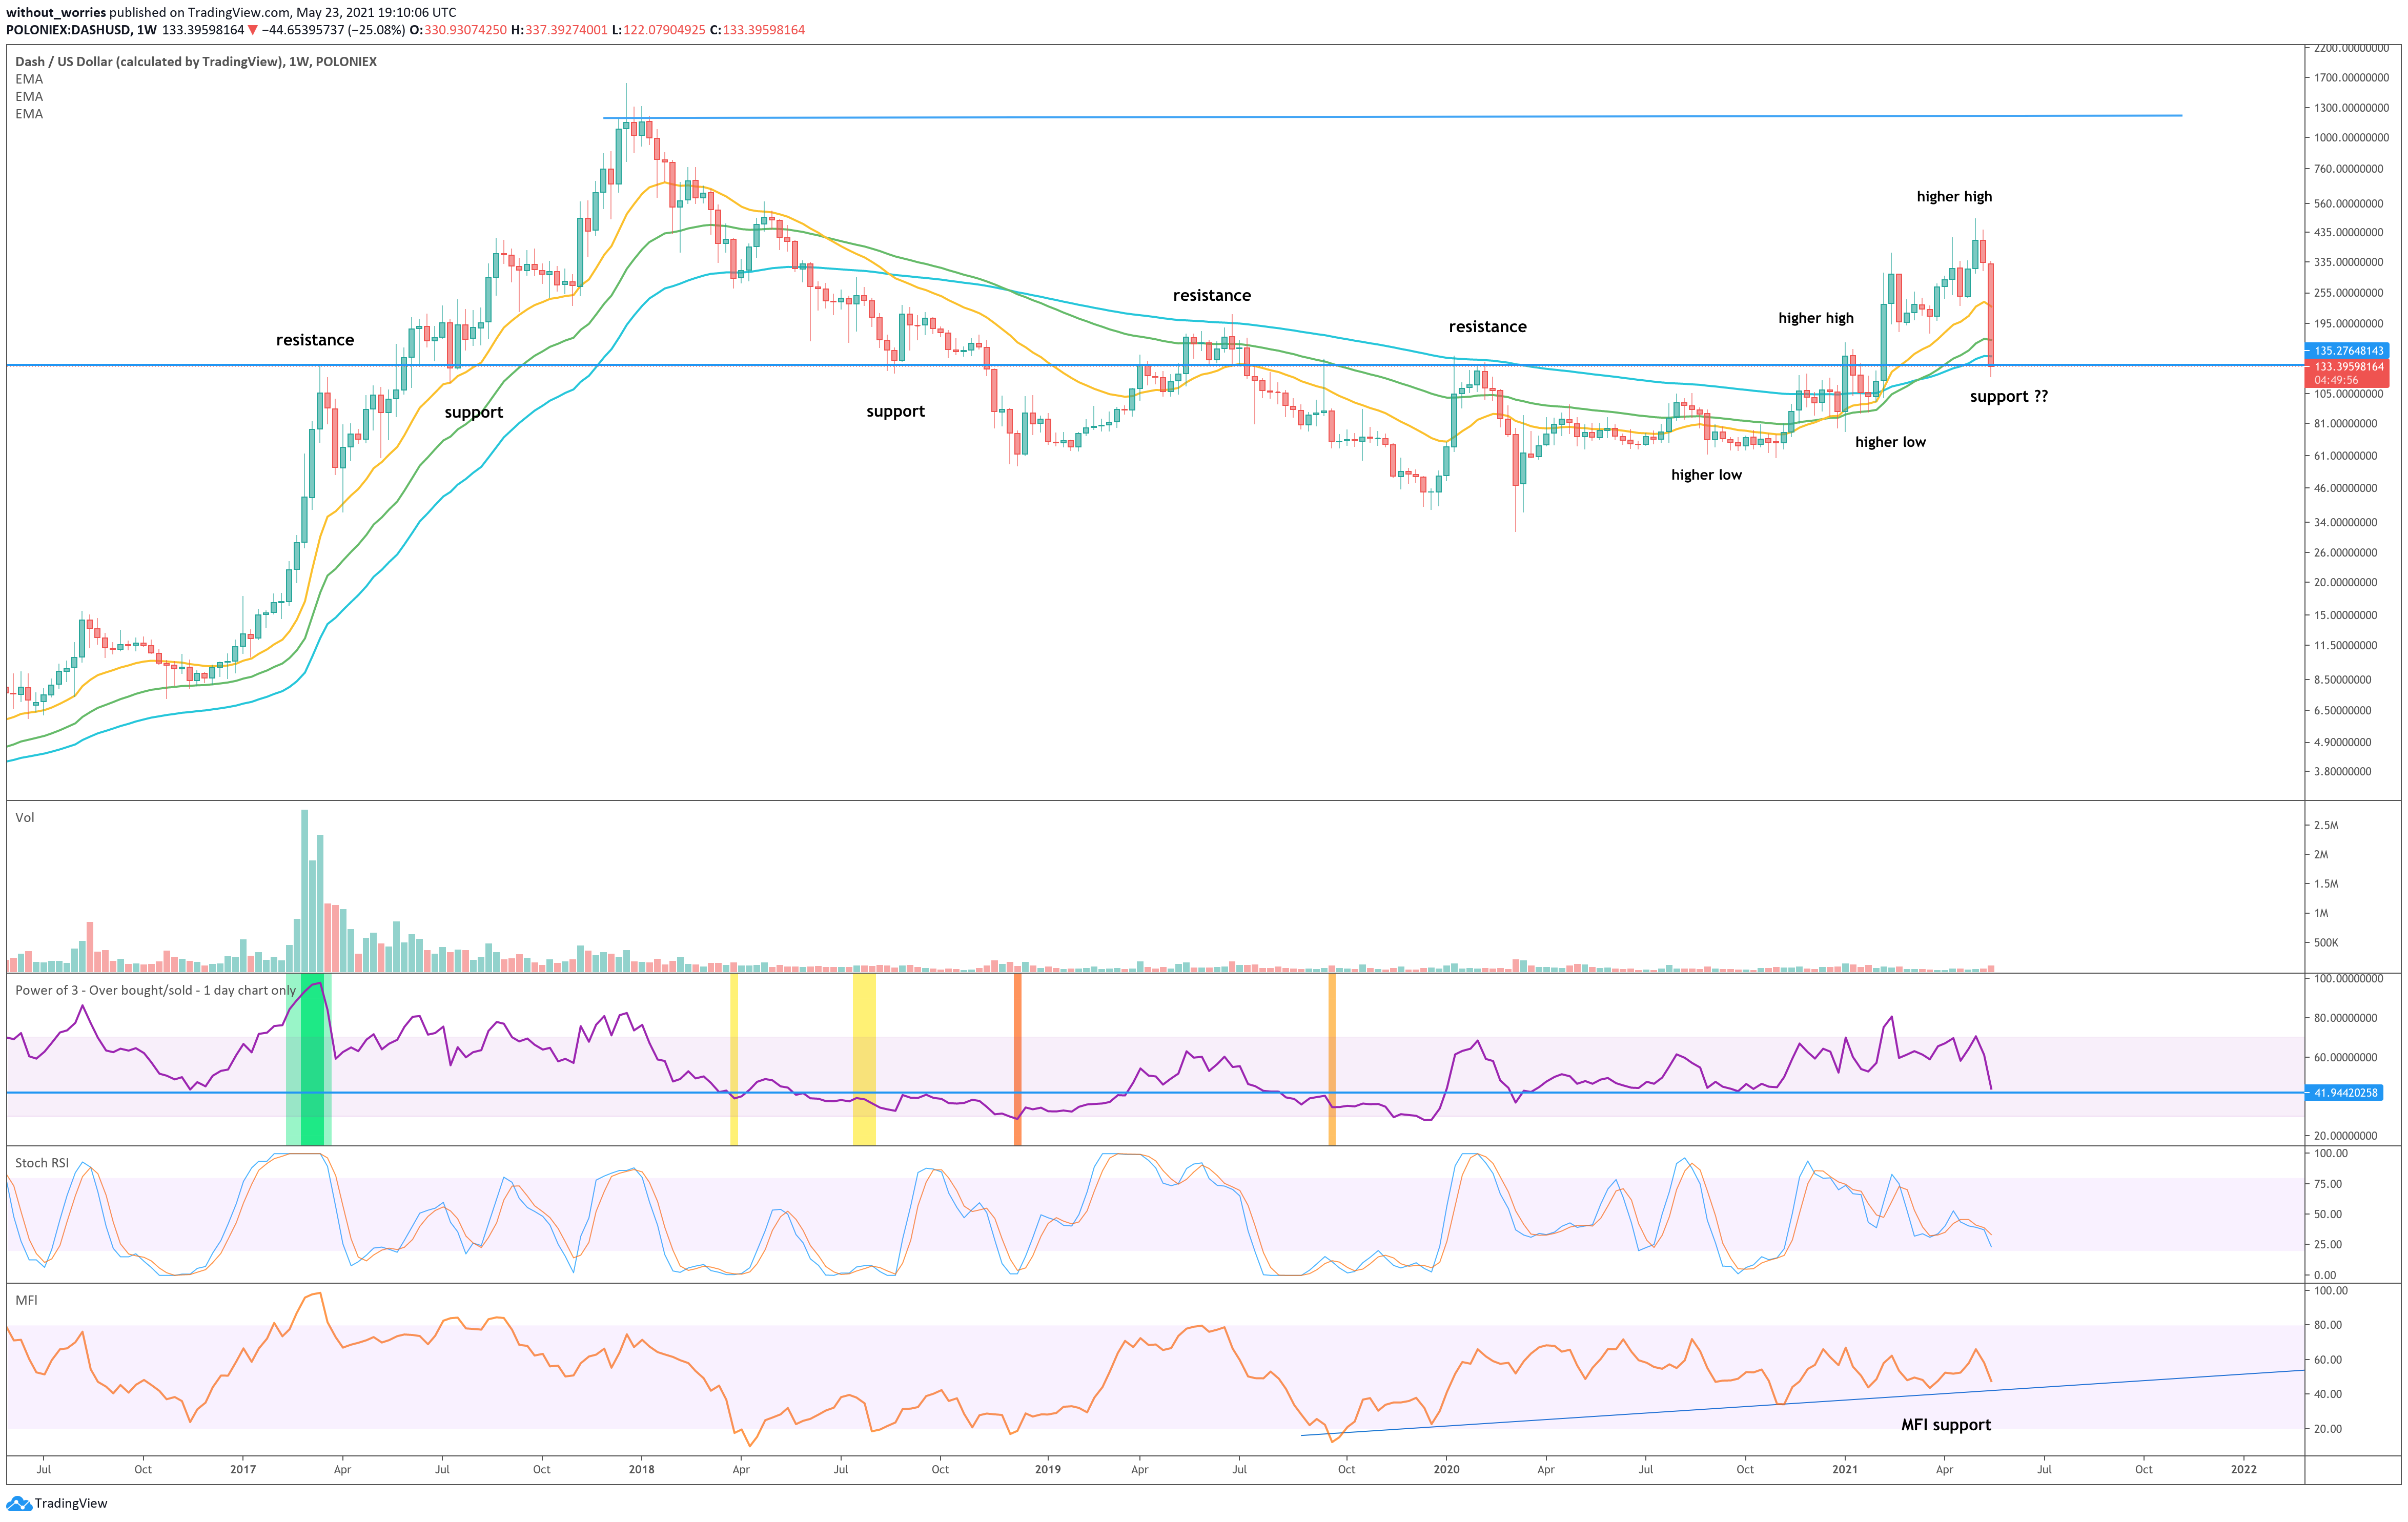
Task: Click the tallest volume bar in the Vol panel
Action: click(x=305, y=890)
